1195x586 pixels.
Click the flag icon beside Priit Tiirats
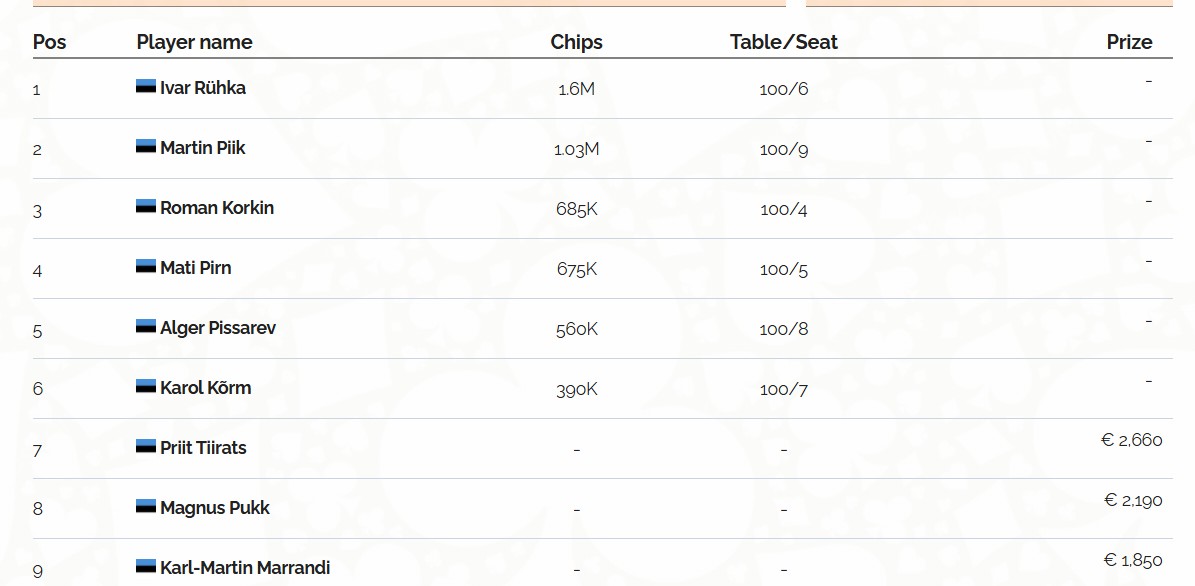(x=146, y=447)
